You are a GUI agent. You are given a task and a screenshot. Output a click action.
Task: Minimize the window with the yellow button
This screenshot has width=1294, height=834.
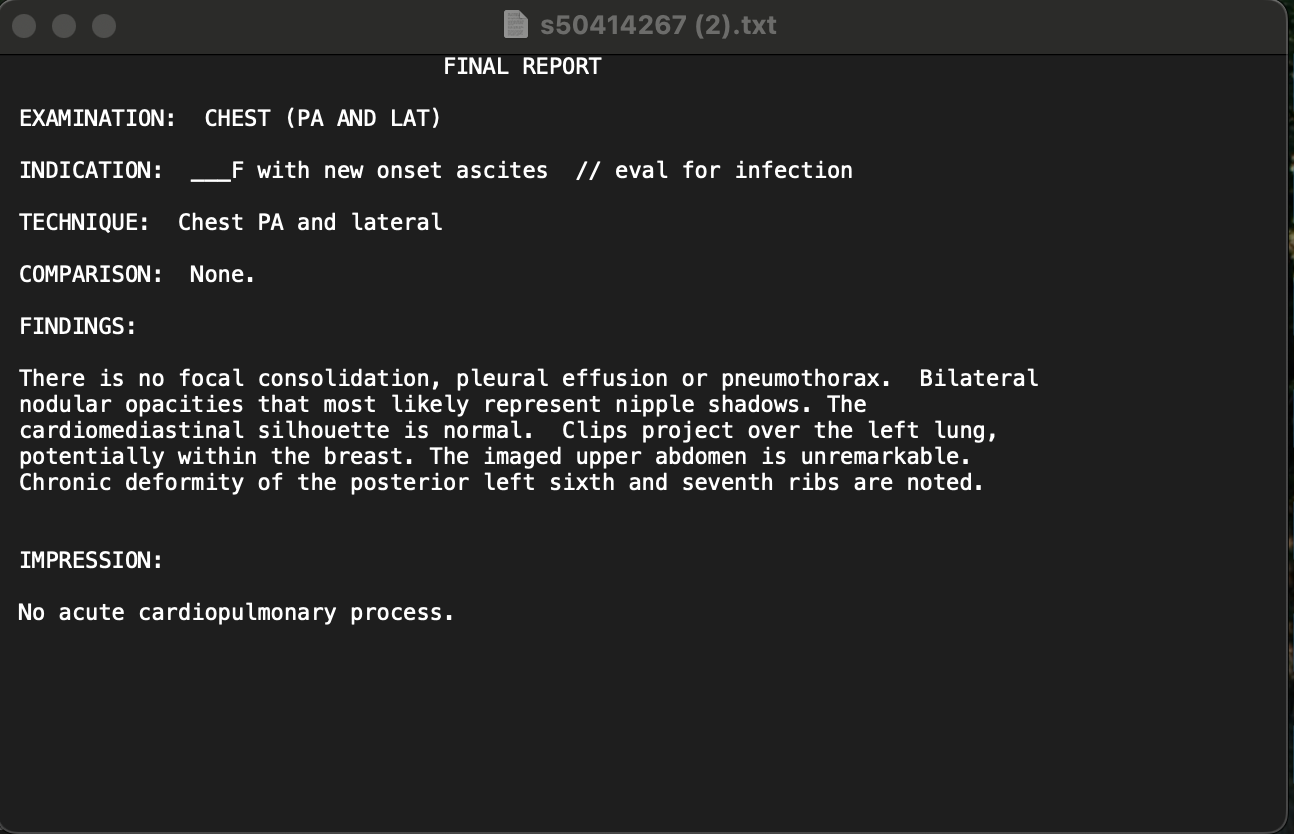pyautogui.click(x=64, y=26)
